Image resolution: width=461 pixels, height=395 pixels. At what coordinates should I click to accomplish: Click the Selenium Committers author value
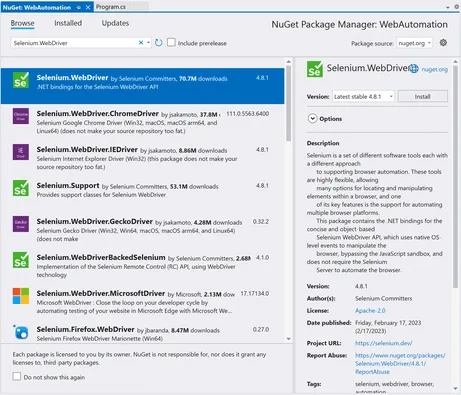(x=383, y=298)
